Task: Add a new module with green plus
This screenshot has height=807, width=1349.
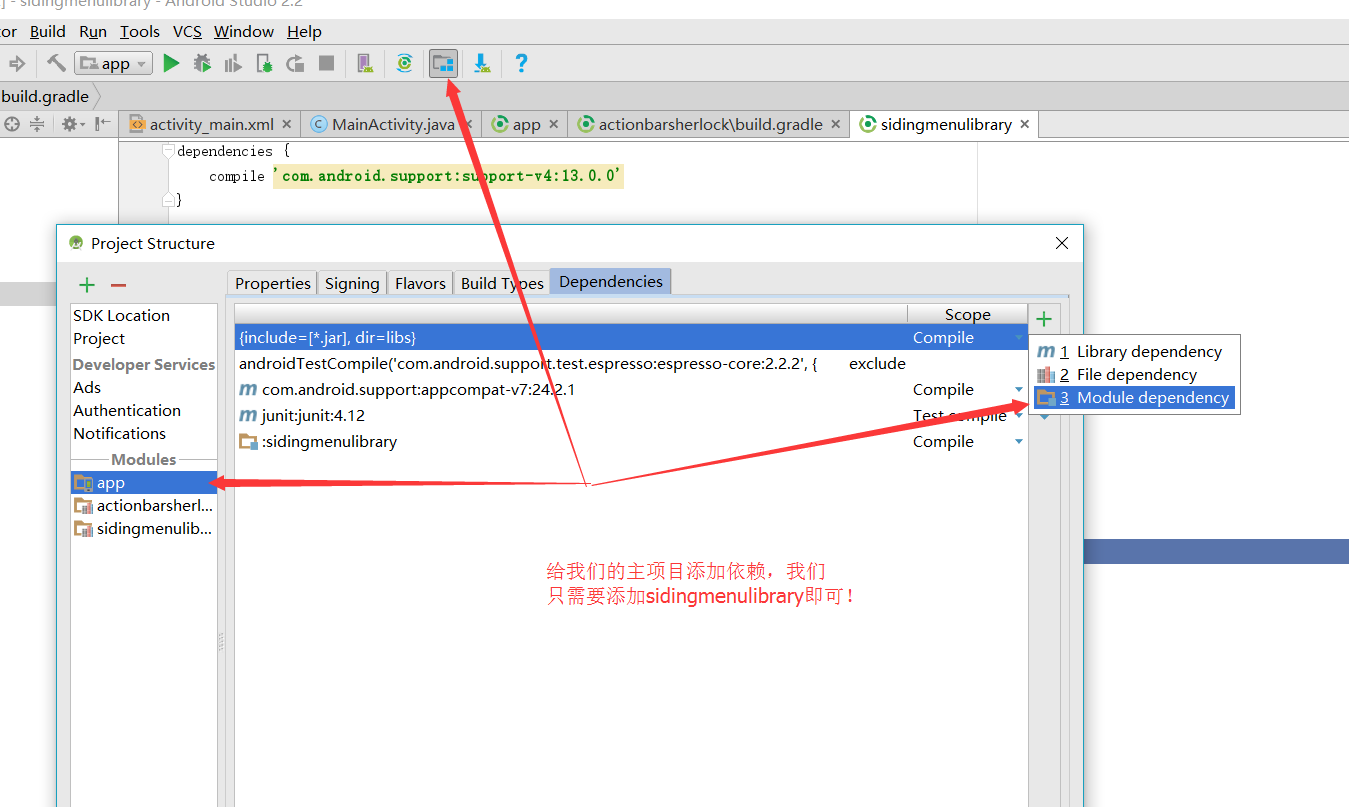Action: (x=87, y=285)
